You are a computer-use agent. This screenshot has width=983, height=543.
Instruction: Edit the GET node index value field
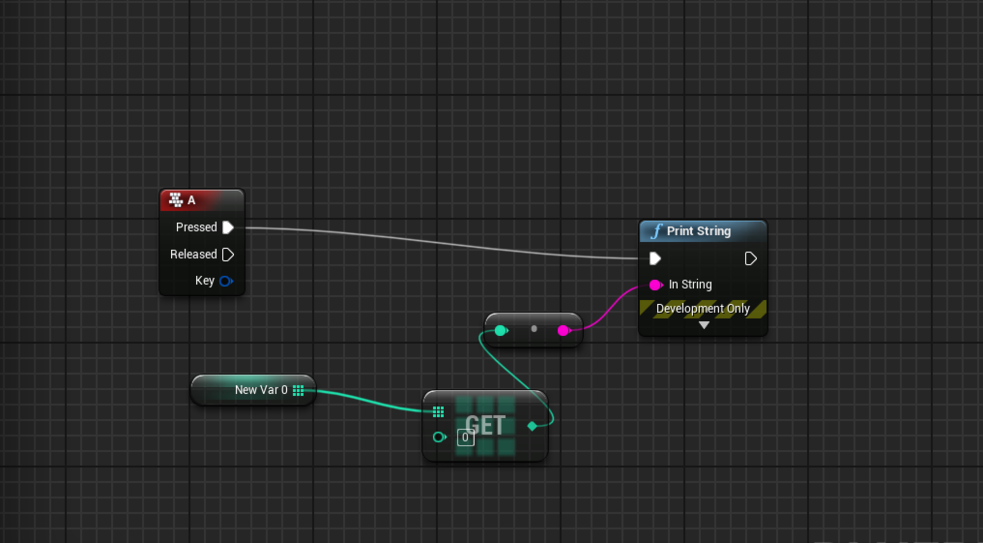coord(465,437)
